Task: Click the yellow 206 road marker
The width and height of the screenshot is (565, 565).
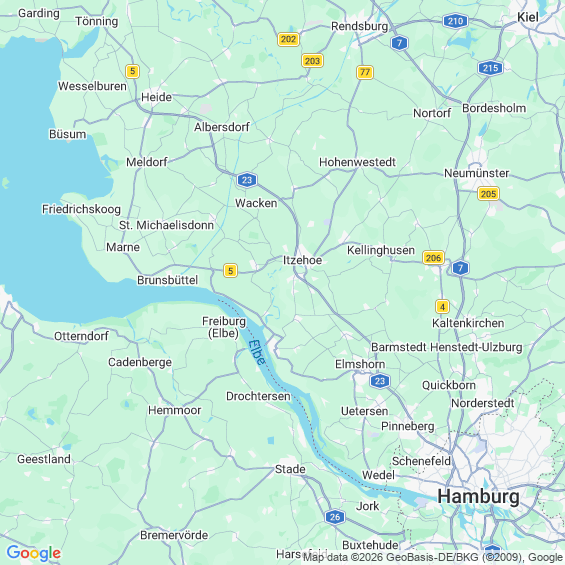Action: tap(433, 258)
